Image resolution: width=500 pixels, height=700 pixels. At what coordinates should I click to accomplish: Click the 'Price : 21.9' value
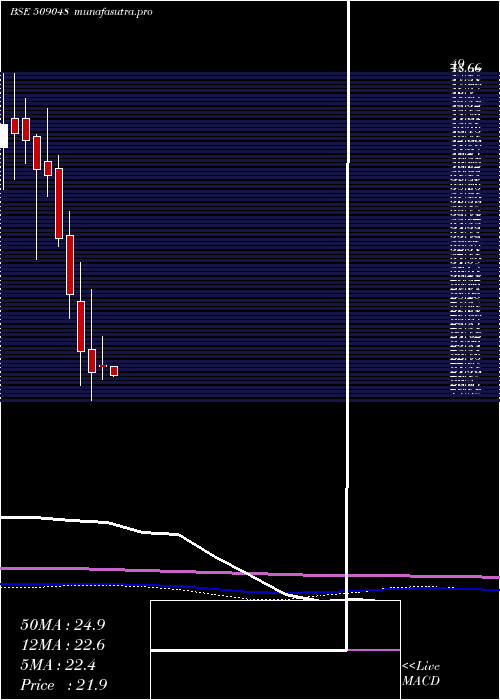click(x=63, y=685)
